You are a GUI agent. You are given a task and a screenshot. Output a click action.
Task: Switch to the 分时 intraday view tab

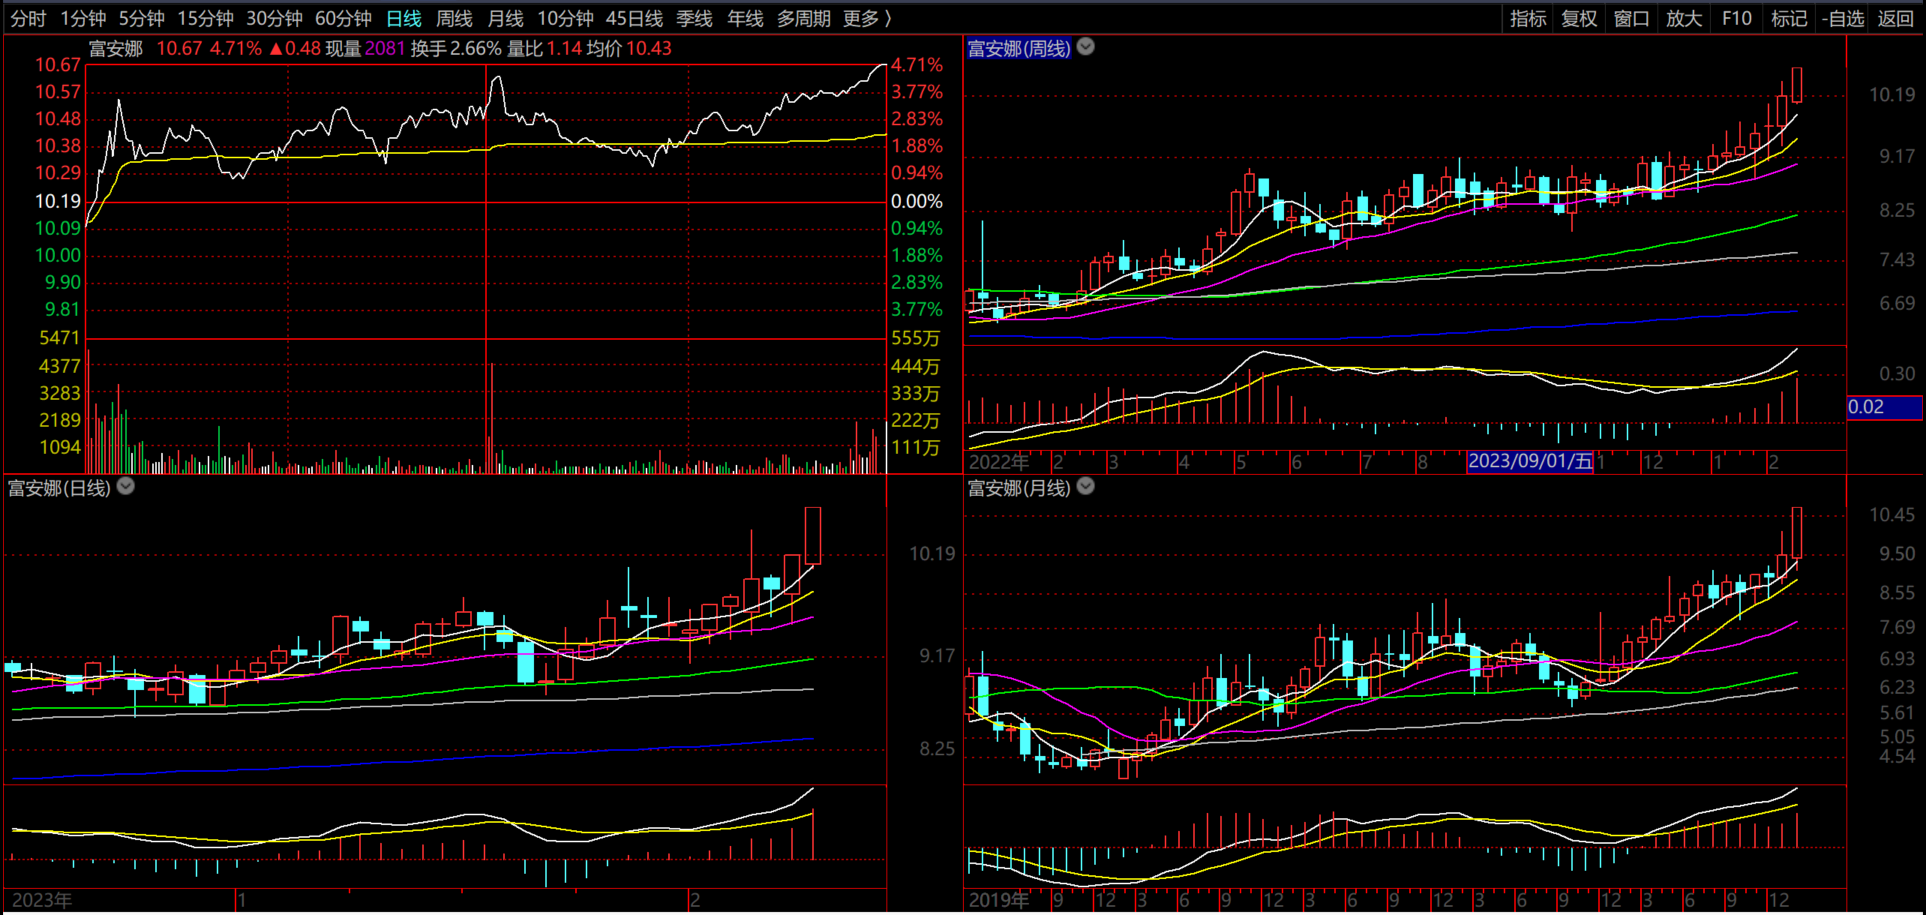28,19
